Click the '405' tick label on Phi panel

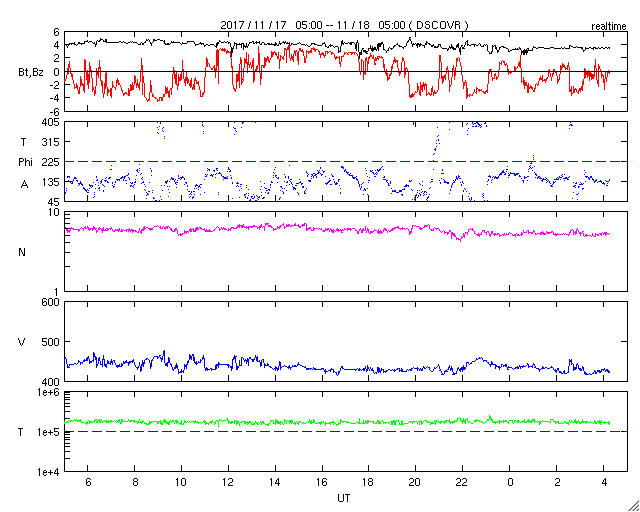pos(51,122)
